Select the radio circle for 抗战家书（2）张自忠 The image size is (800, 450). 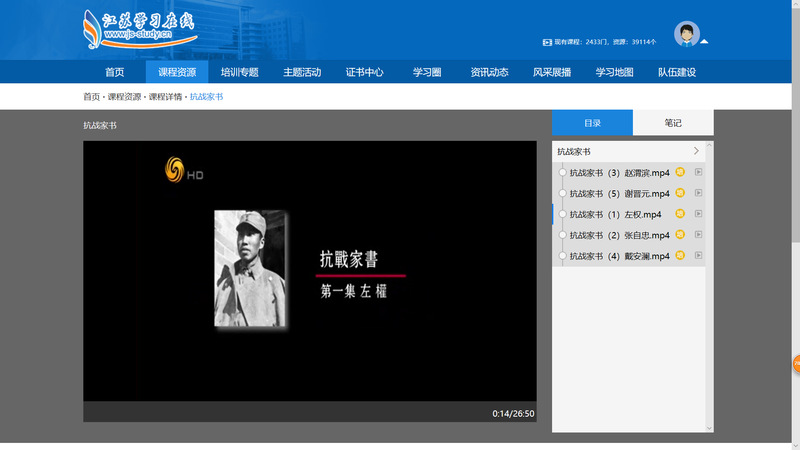point(563,235)
